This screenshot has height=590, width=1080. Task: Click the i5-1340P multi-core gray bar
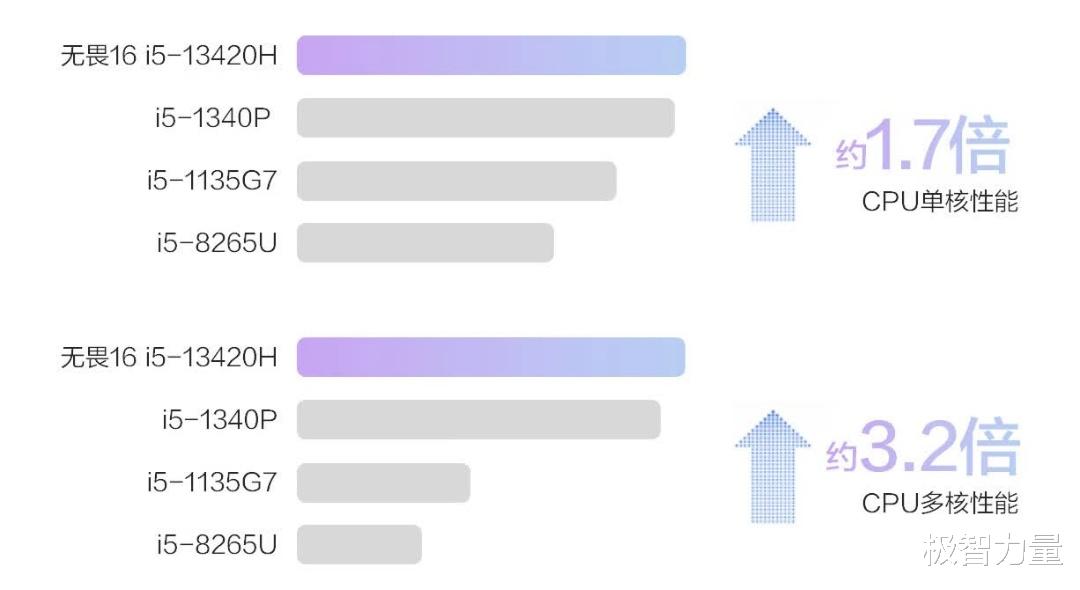(479, 419)
